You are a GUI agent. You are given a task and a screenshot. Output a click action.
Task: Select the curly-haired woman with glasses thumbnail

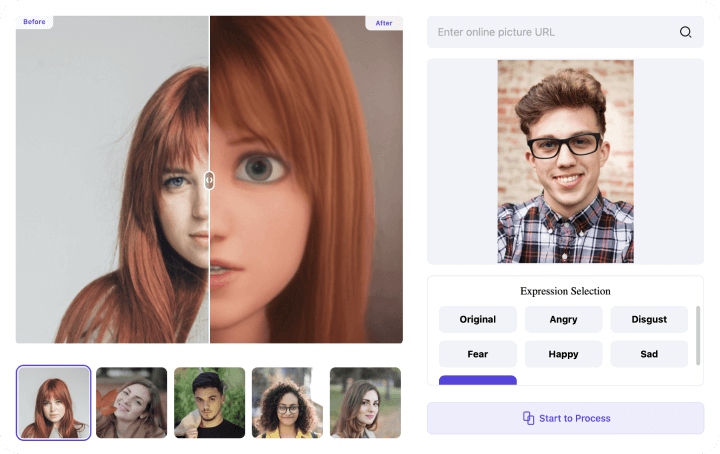[287, 402]
